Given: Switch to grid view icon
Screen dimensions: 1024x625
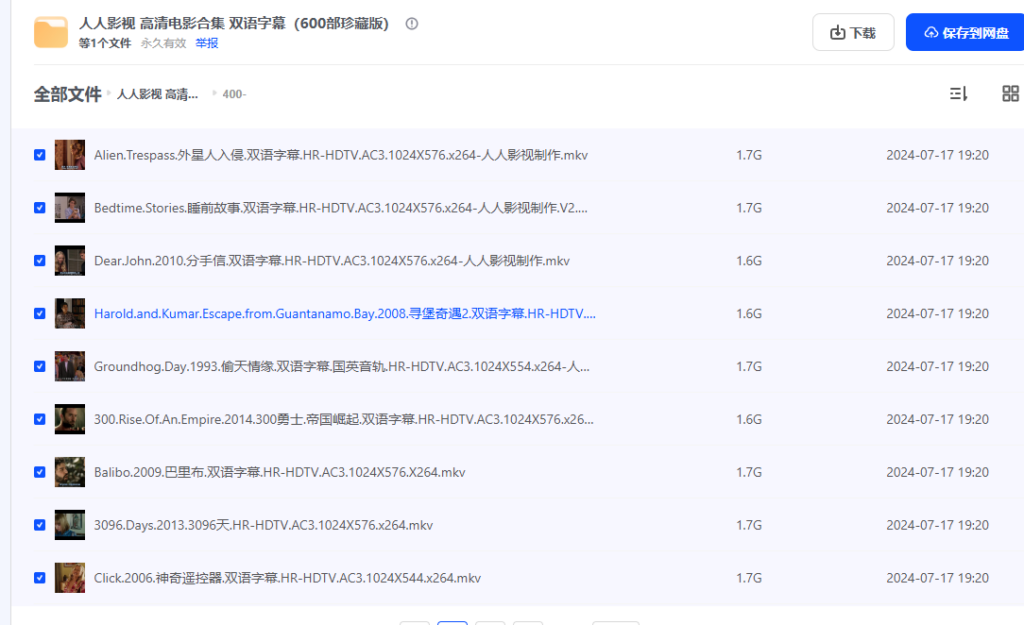Looking at the screenshot, I should tap(1010, 93).
